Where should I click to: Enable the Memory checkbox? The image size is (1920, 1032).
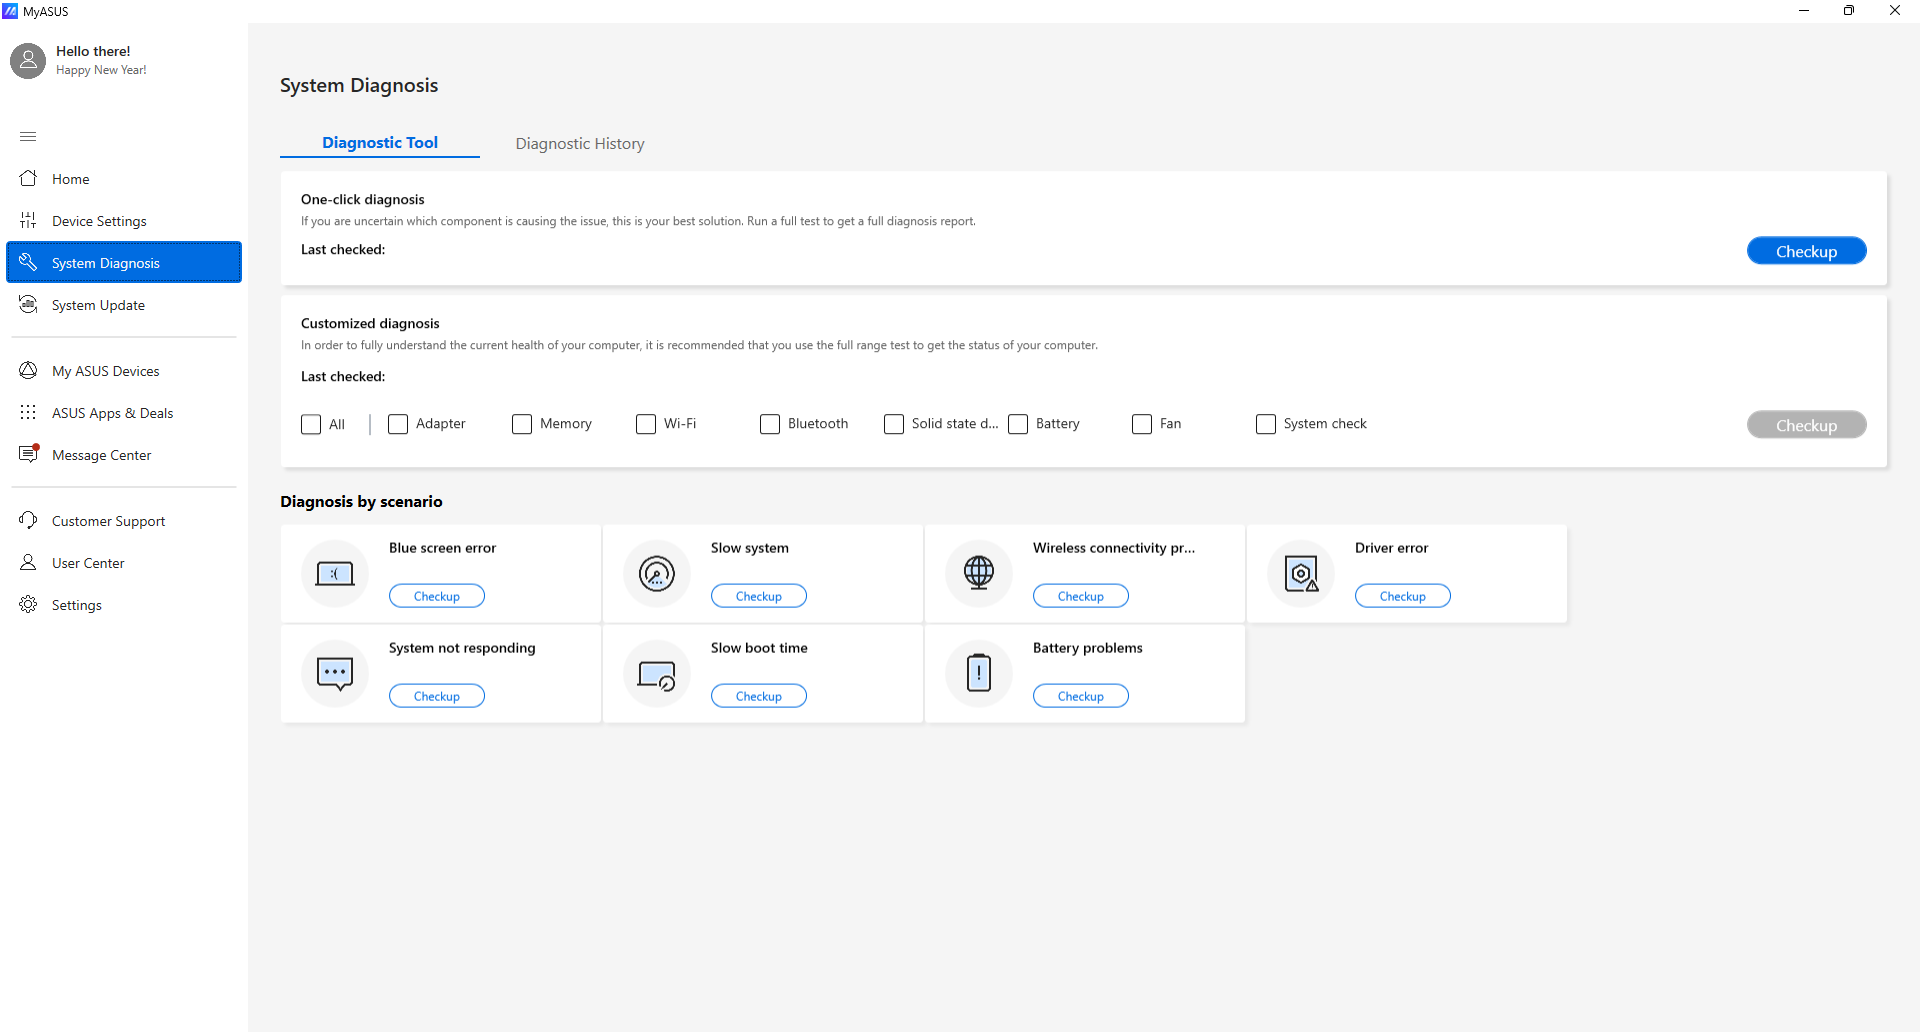point(522,424)
